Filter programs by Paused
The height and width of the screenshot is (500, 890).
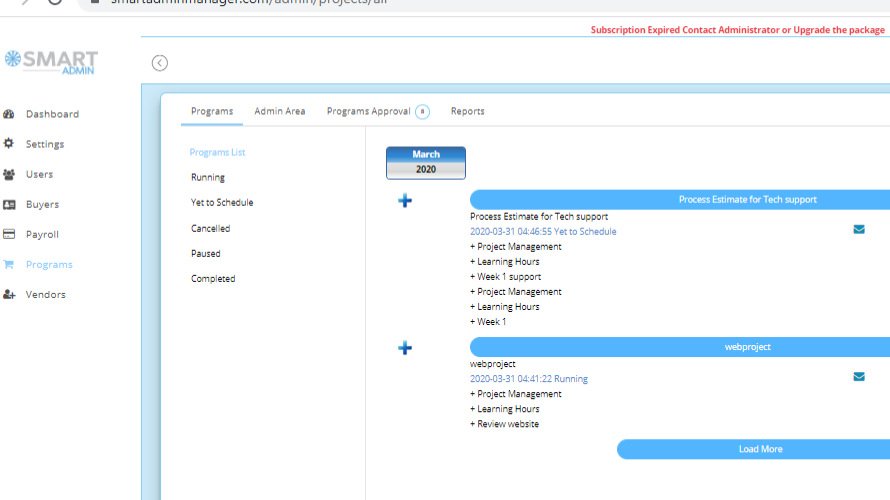[205, 254]
